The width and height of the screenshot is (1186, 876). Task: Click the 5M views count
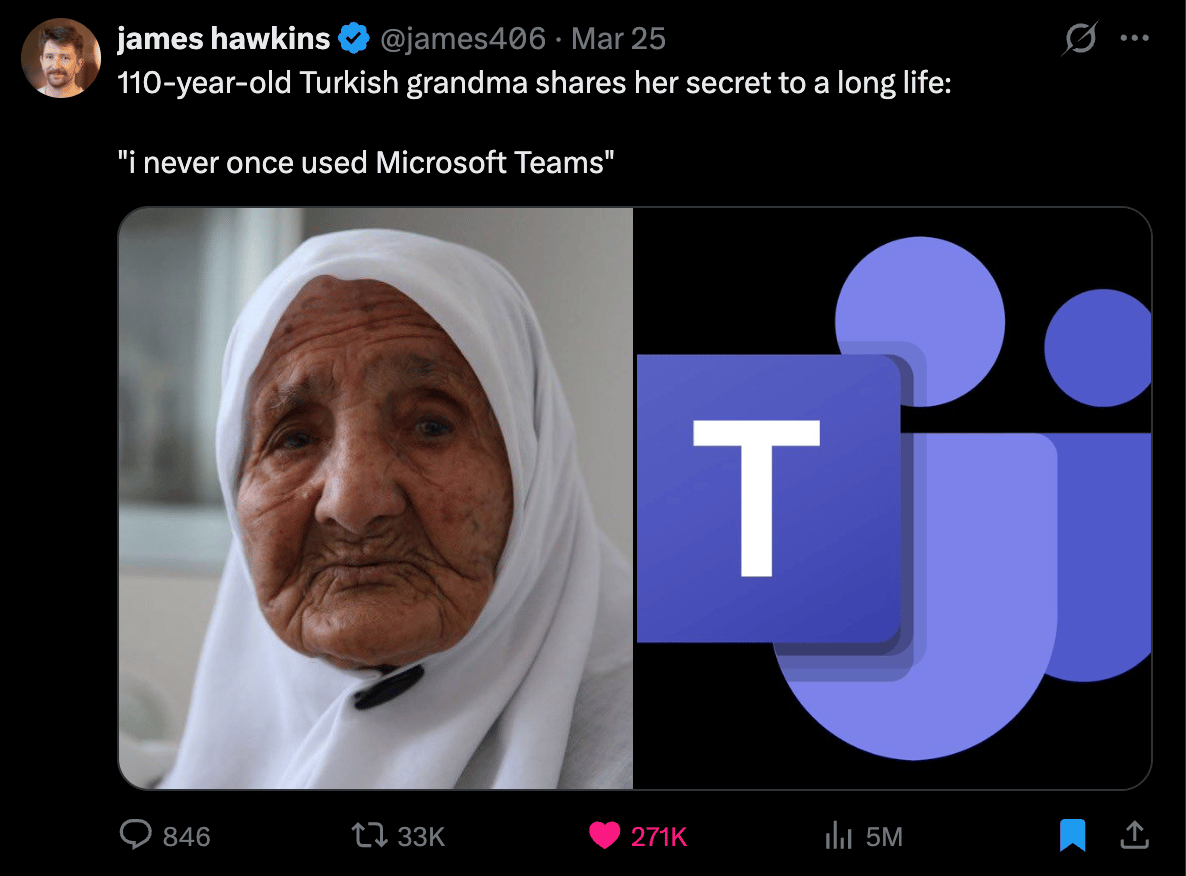tap(884, 837)
